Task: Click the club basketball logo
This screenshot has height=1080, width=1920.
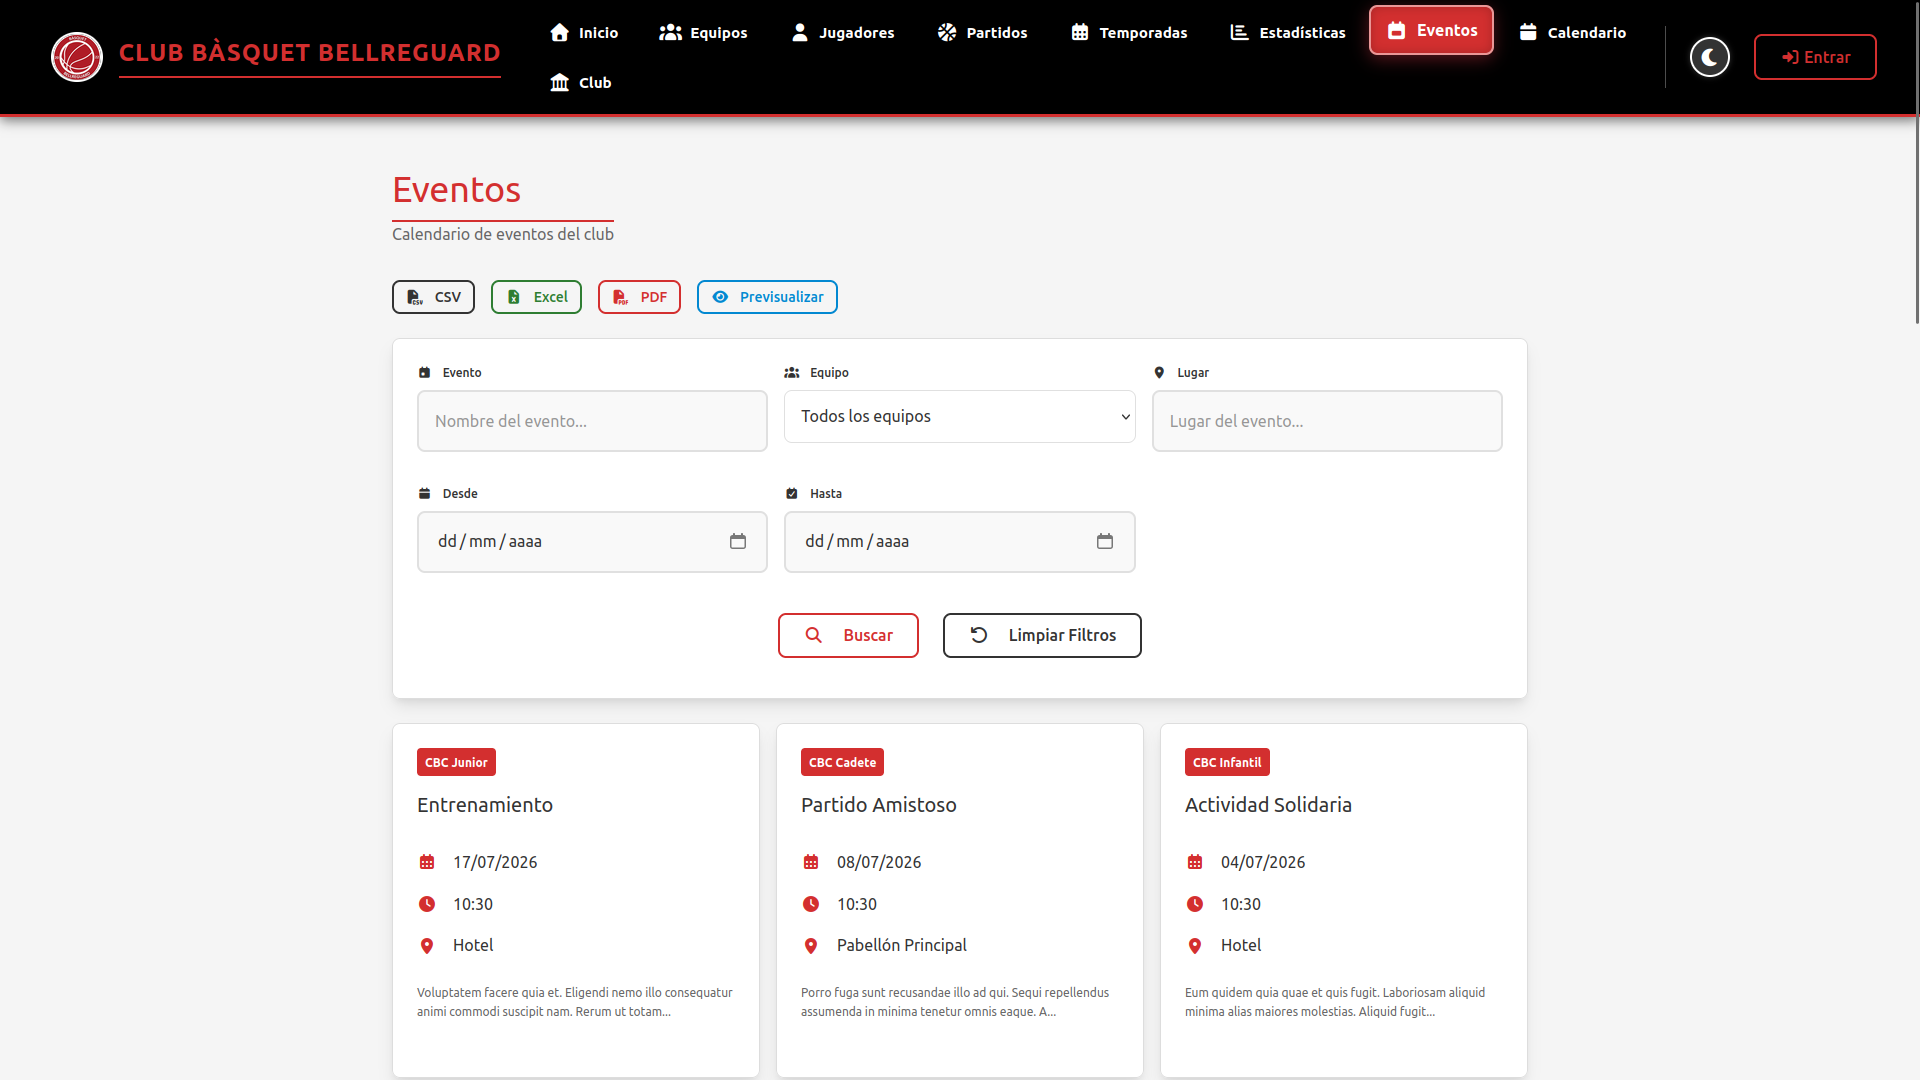Action: [77, 57]
